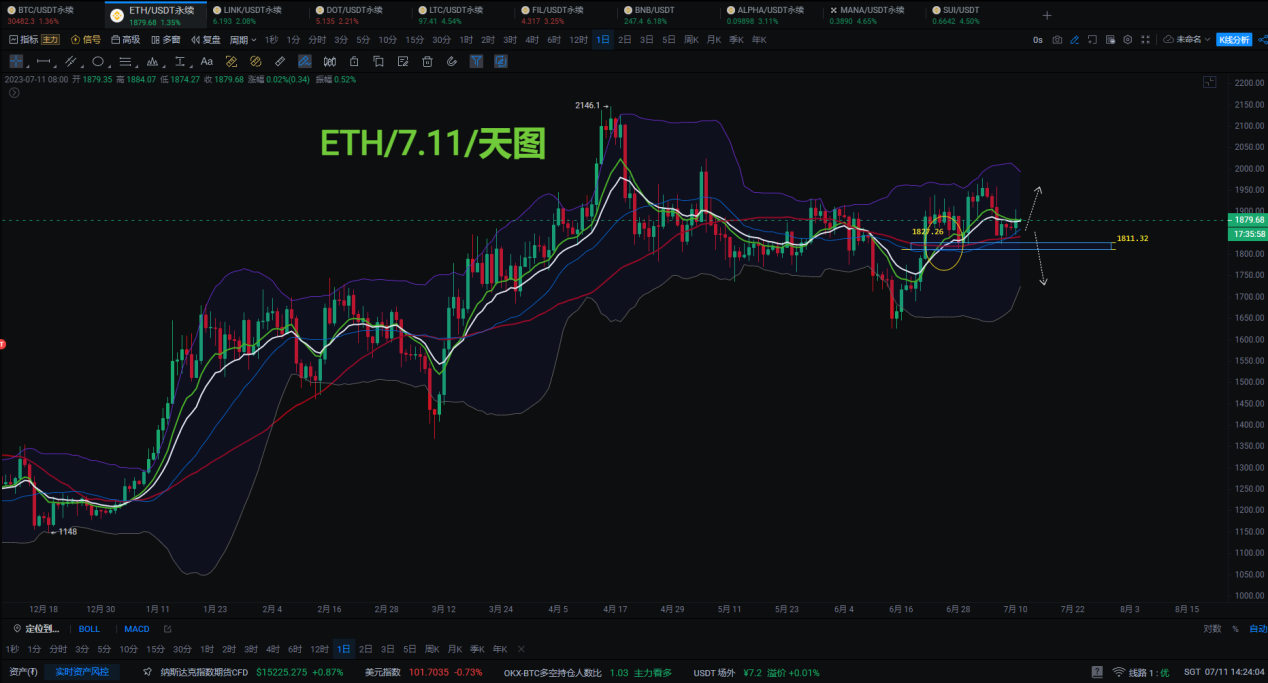Click the 线路1 network line status
This screenshot has width=1268, height=683.
(1141, 672)
